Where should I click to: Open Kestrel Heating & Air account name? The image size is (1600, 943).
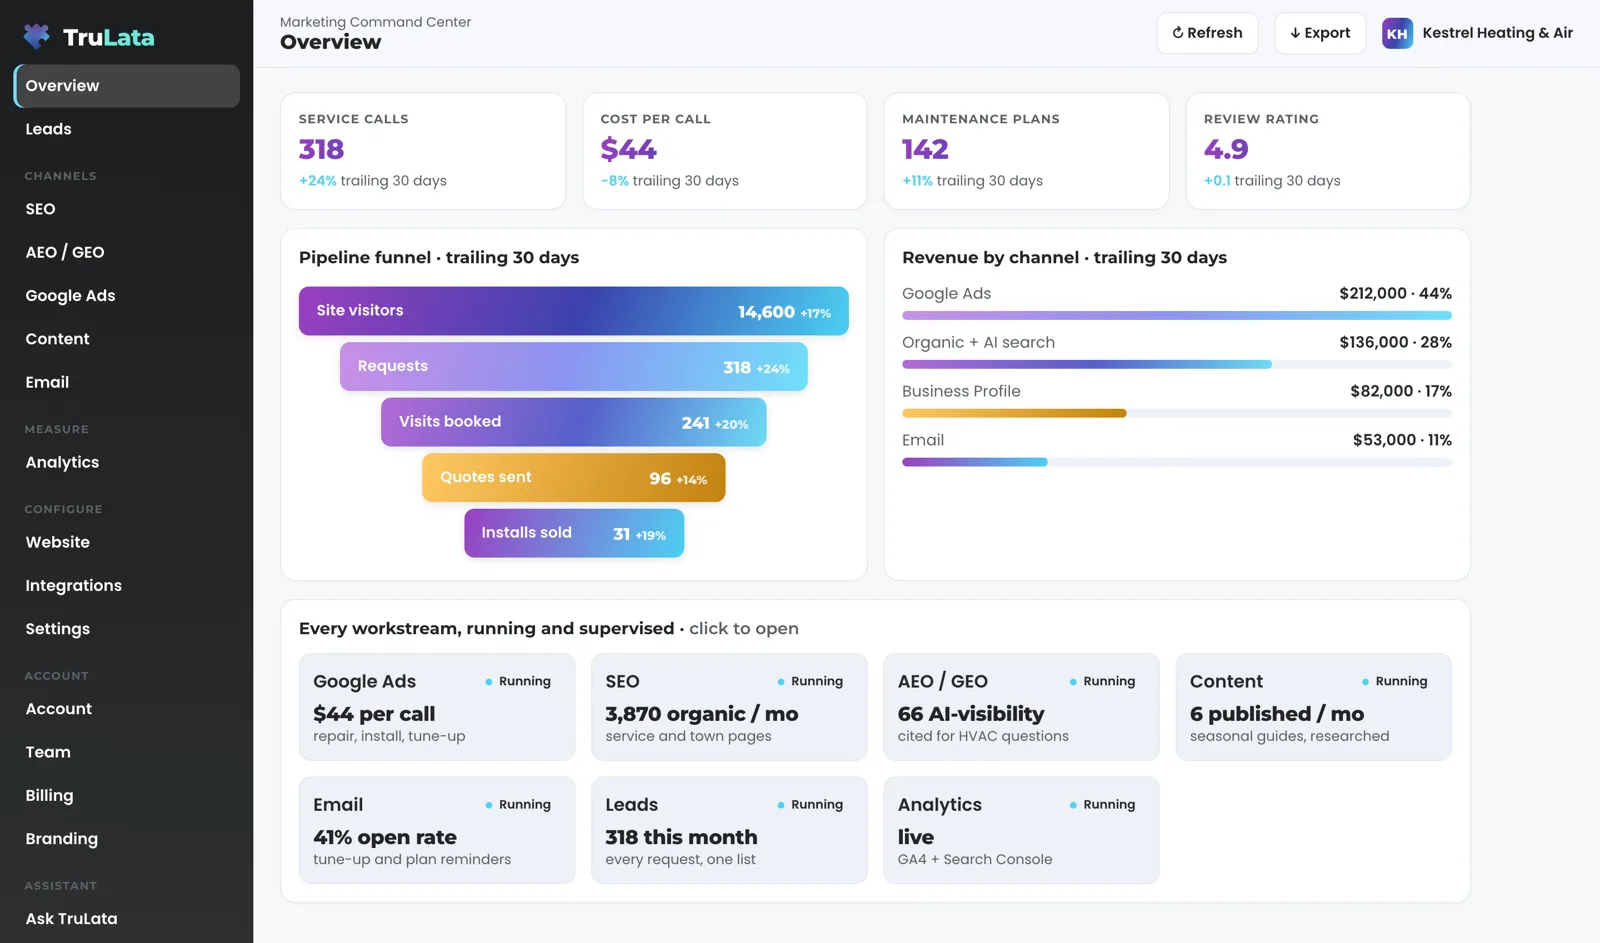coord(1497,33)
